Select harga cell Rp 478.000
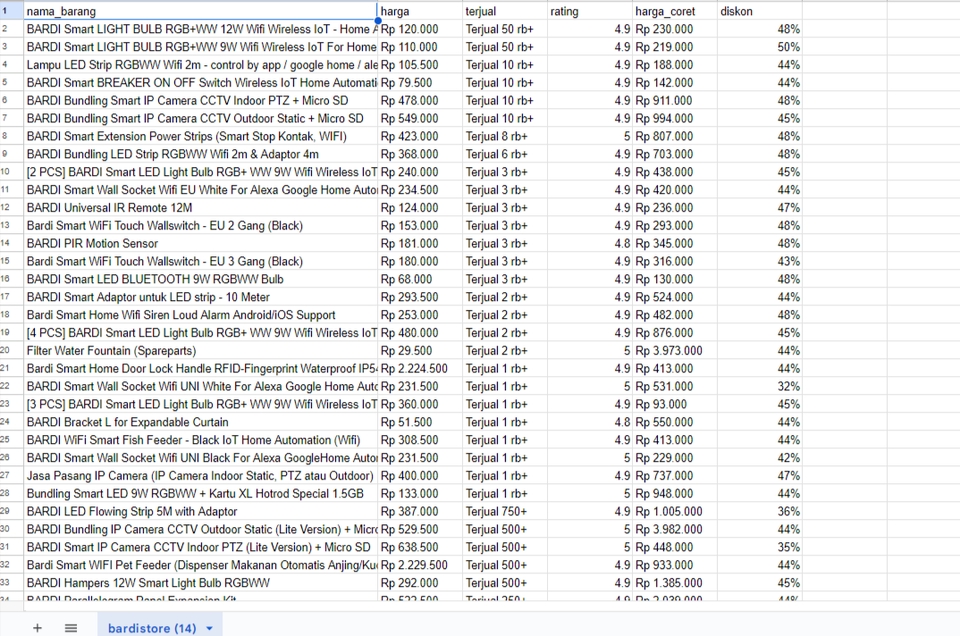Image resolution: width=960 pixels, height=636 pixels. (420, 100)
